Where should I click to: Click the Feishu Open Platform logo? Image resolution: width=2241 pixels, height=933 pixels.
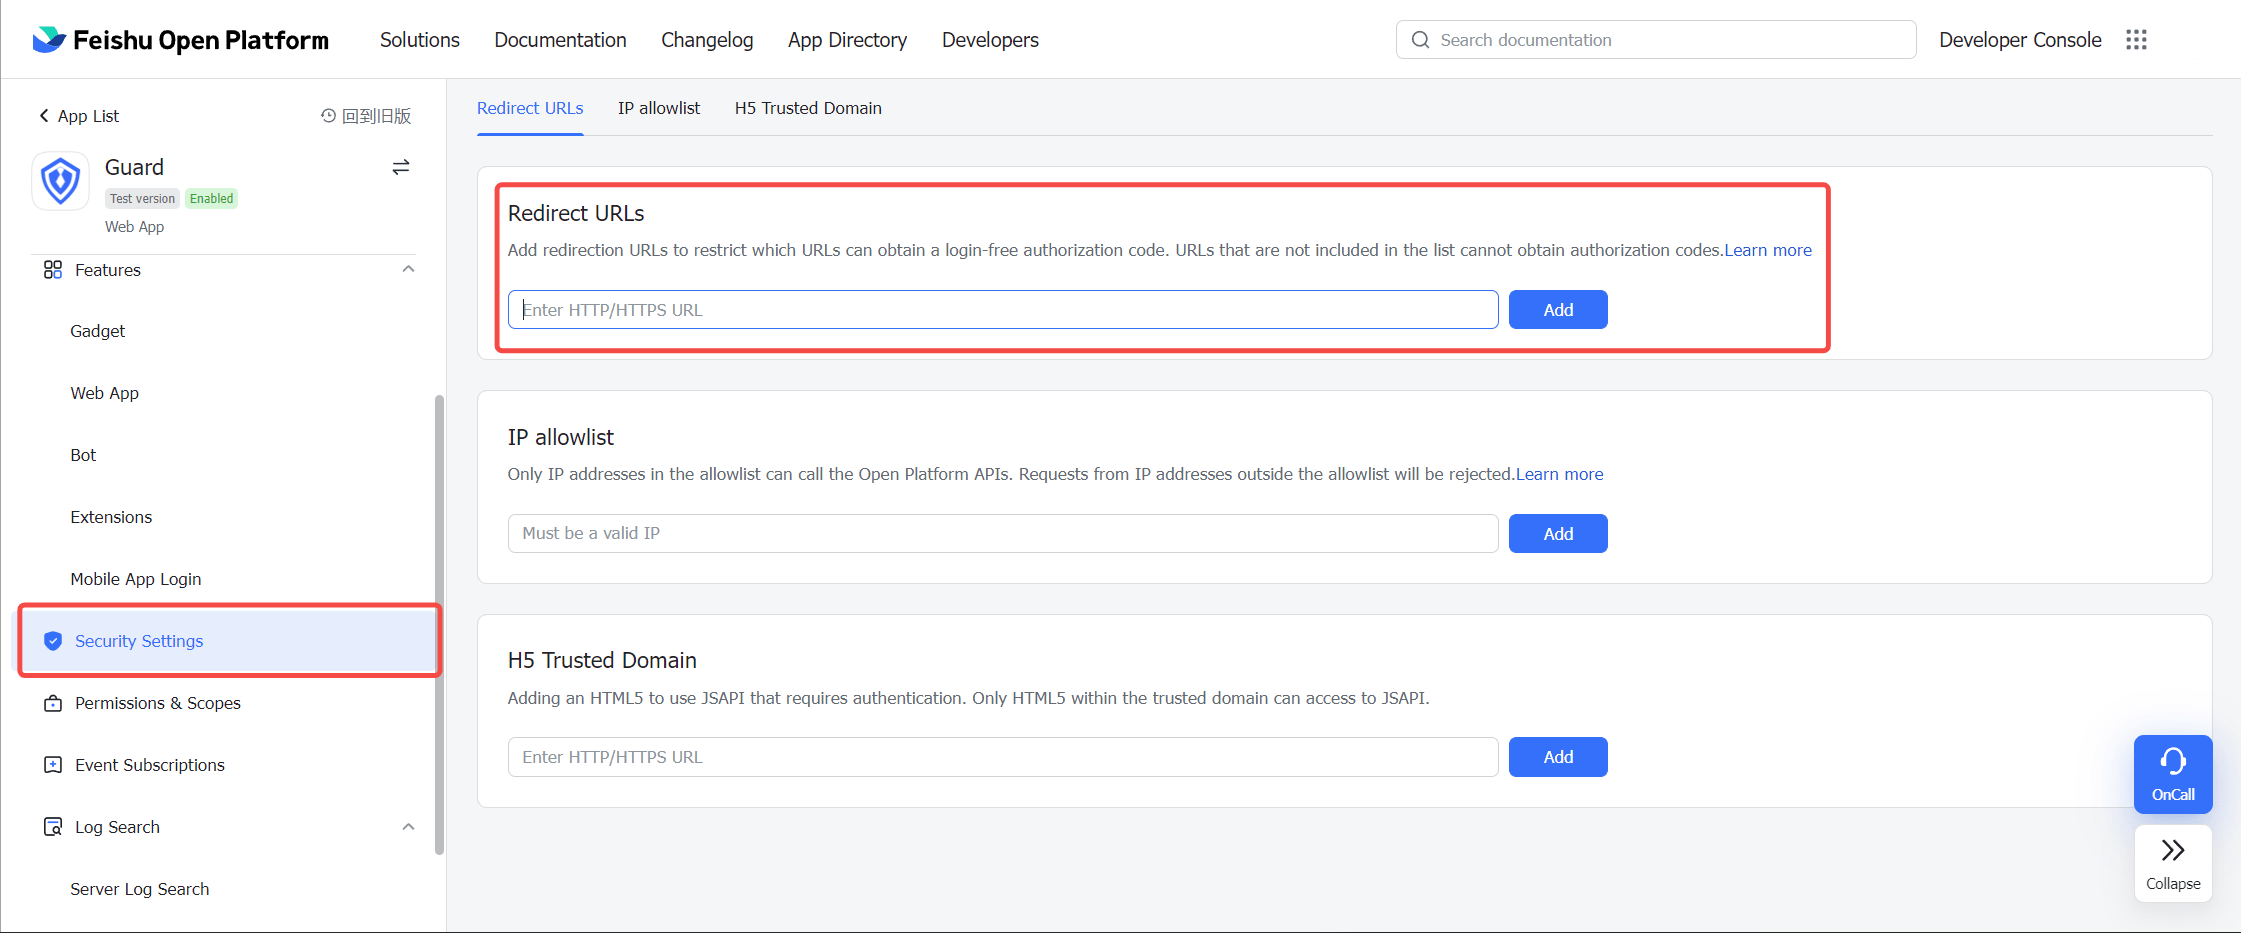click(x=181, y=40)
